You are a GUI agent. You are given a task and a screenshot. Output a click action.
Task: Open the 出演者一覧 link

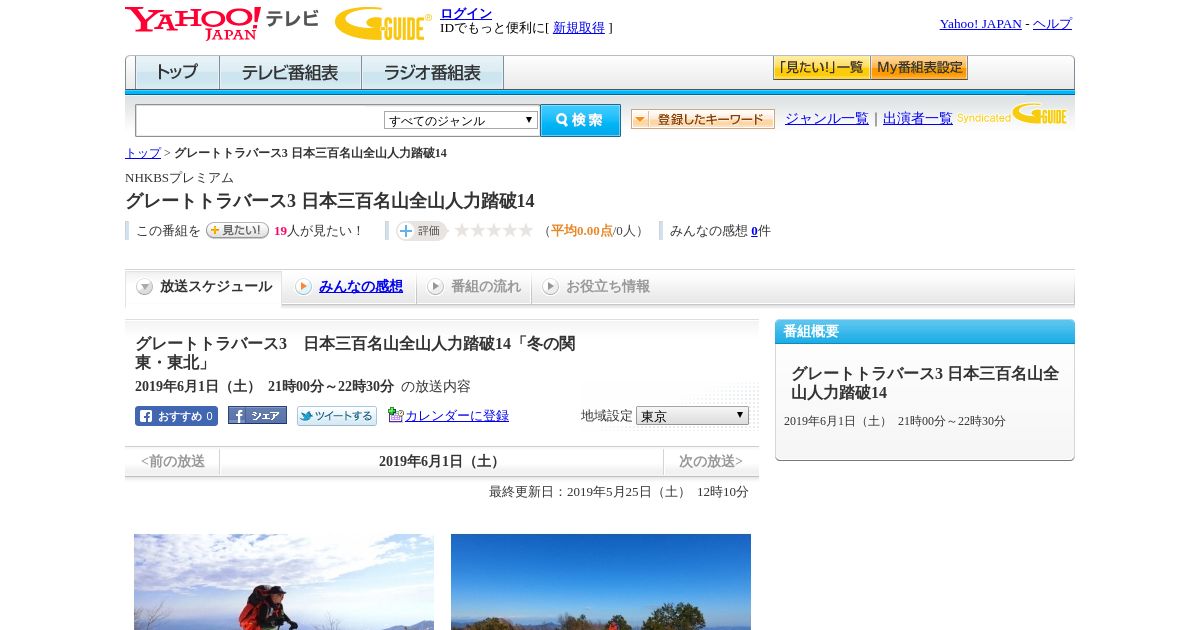click(918, 119)
